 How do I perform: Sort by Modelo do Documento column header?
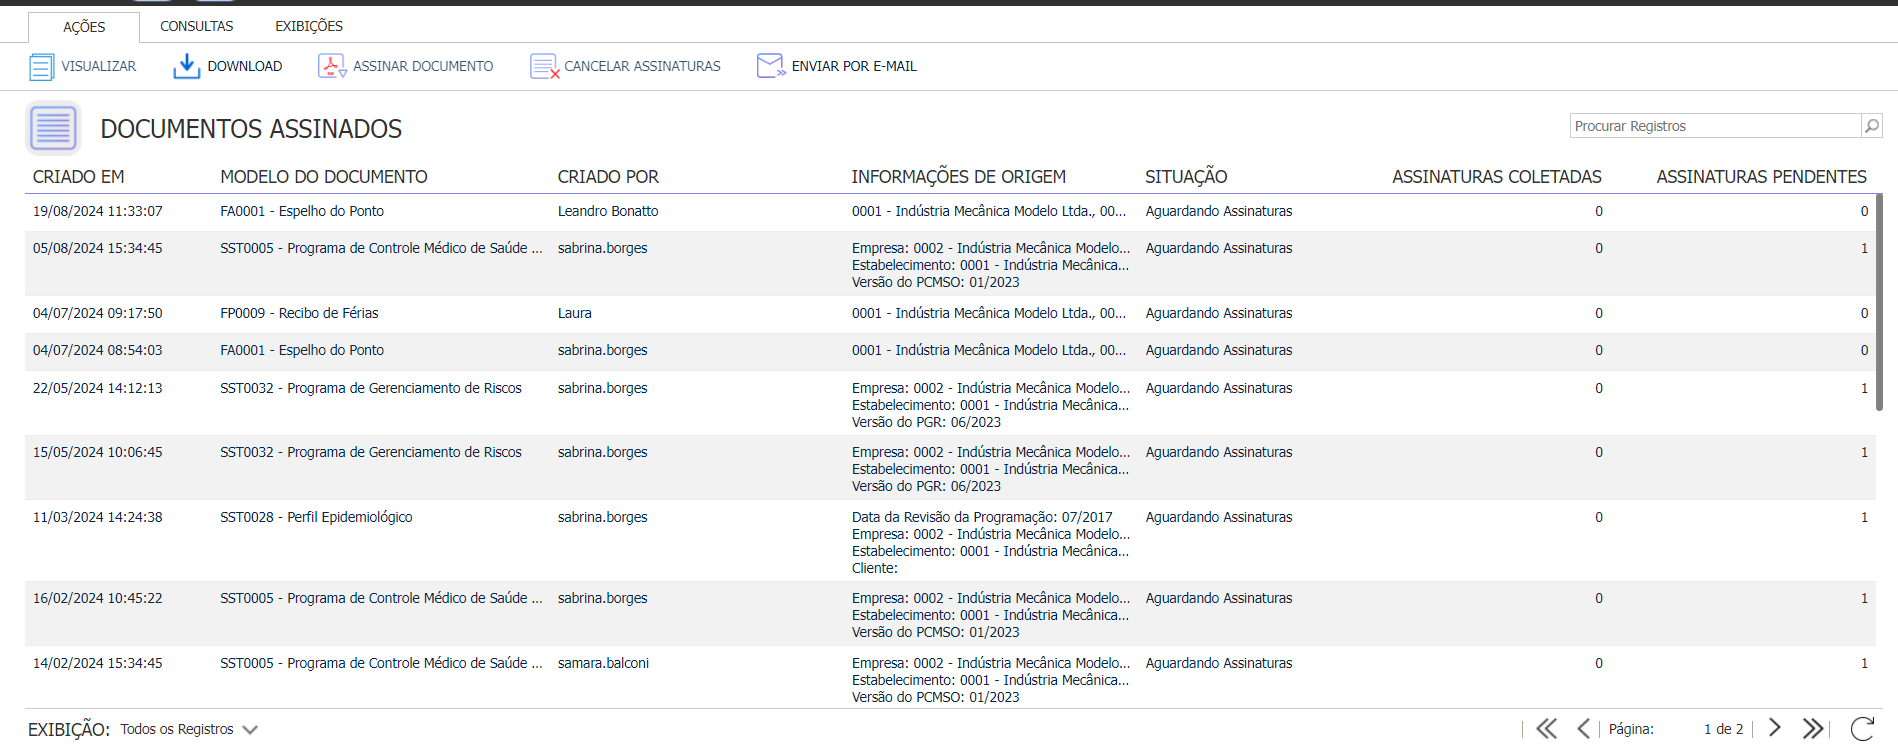click(x=324, y=177)
